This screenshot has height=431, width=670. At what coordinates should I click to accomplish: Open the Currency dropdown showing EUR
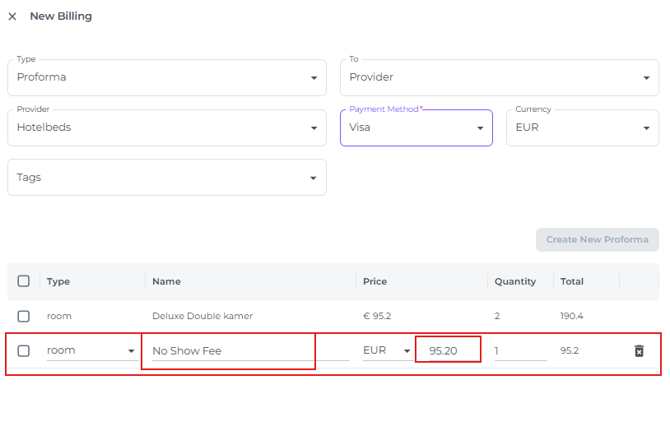click(x=581, y=128)
